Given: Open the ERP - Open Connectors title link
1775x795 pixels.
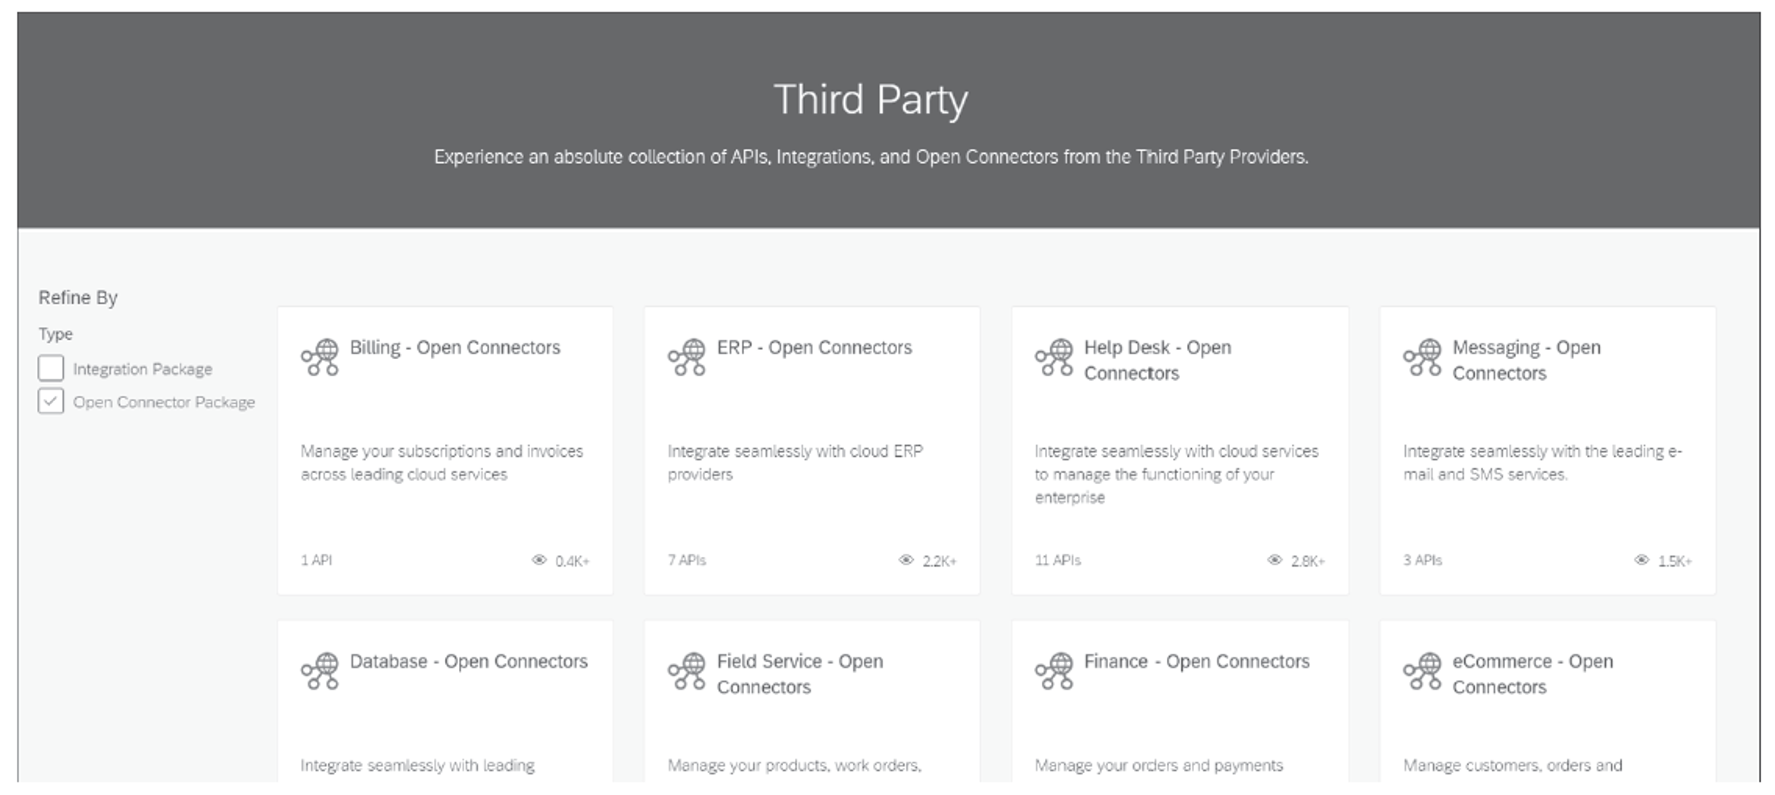Looking at the screenshot, I should (814, 347).
